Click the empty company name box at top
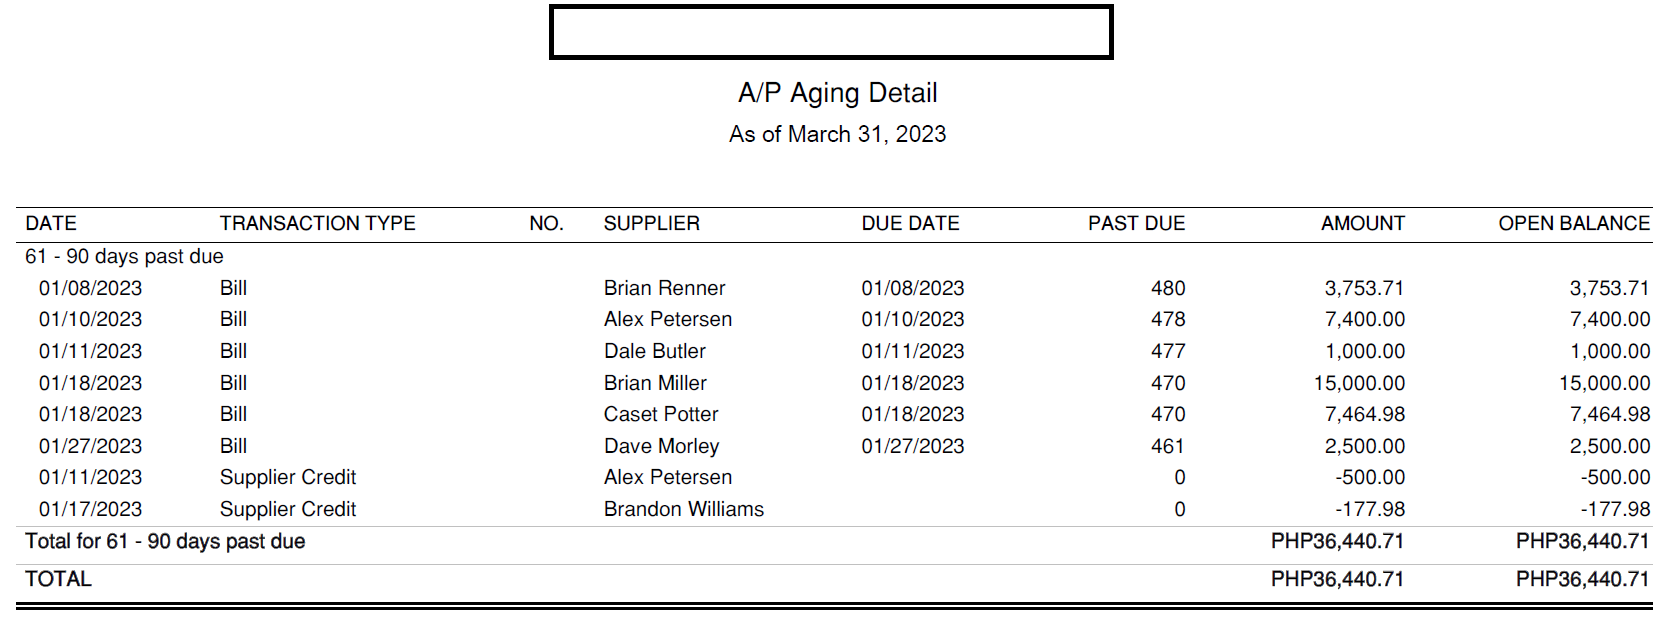Viewport: 1653px width, 623px height. click(x=830, y=32)
